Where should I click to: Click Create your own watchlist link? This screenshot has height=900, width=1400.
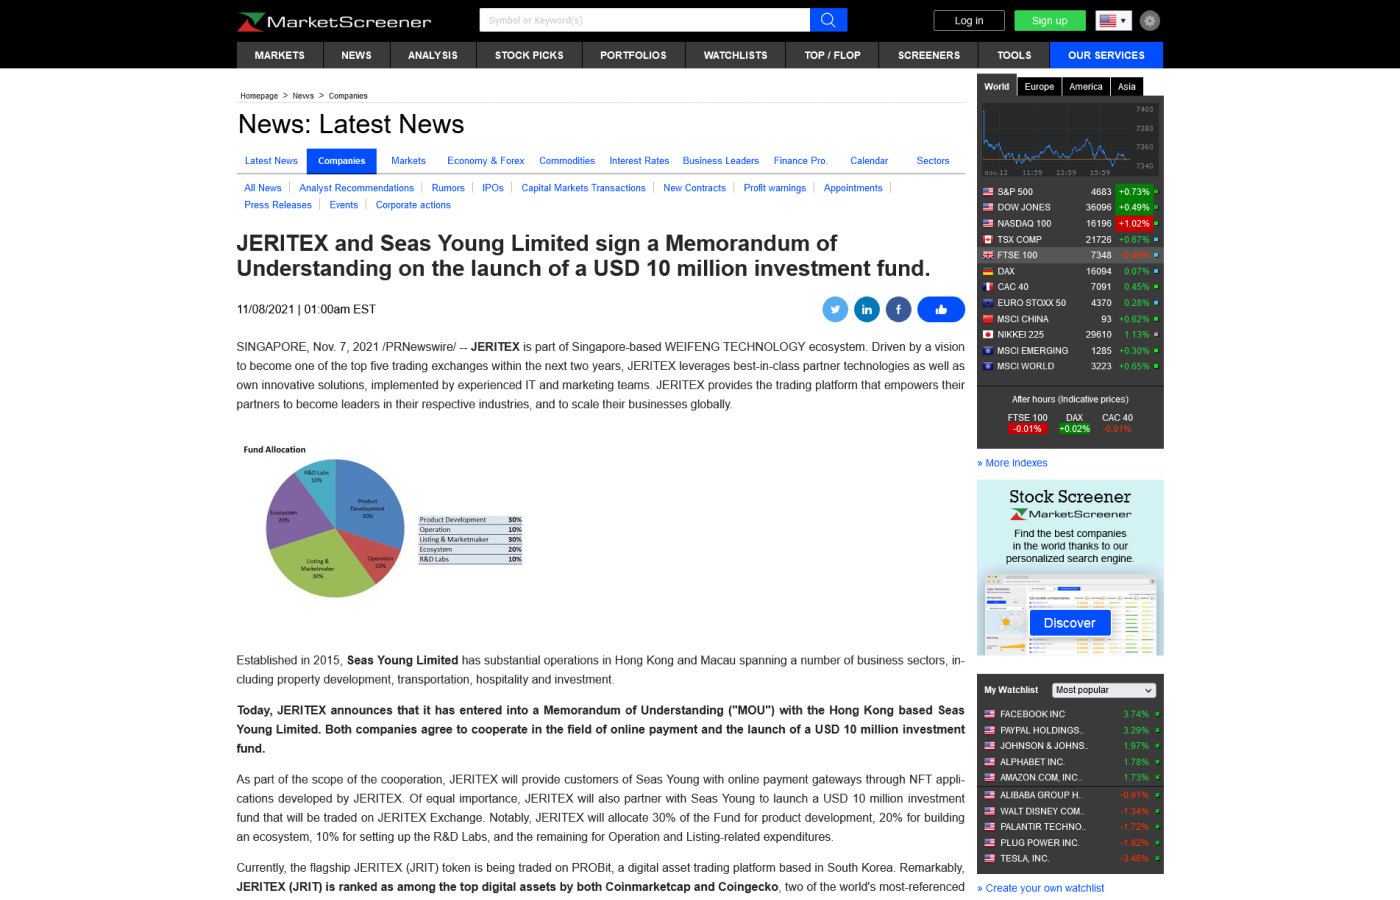[x=1041, y=888]
